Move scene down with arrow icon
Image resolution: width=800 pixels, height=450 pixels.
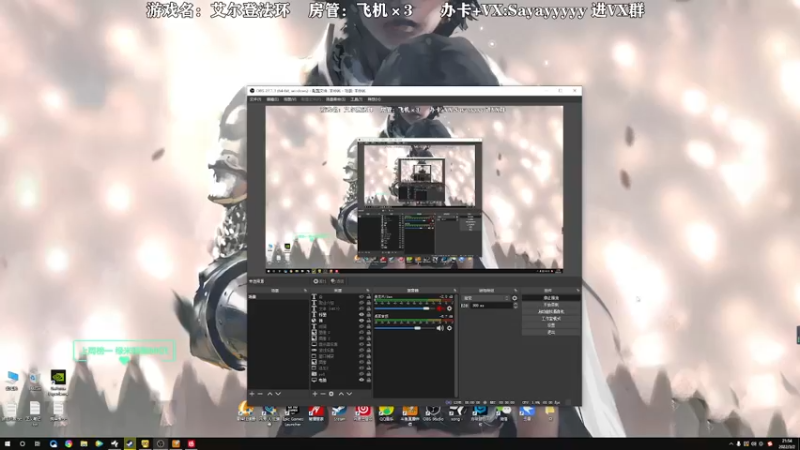click(278, 394)
